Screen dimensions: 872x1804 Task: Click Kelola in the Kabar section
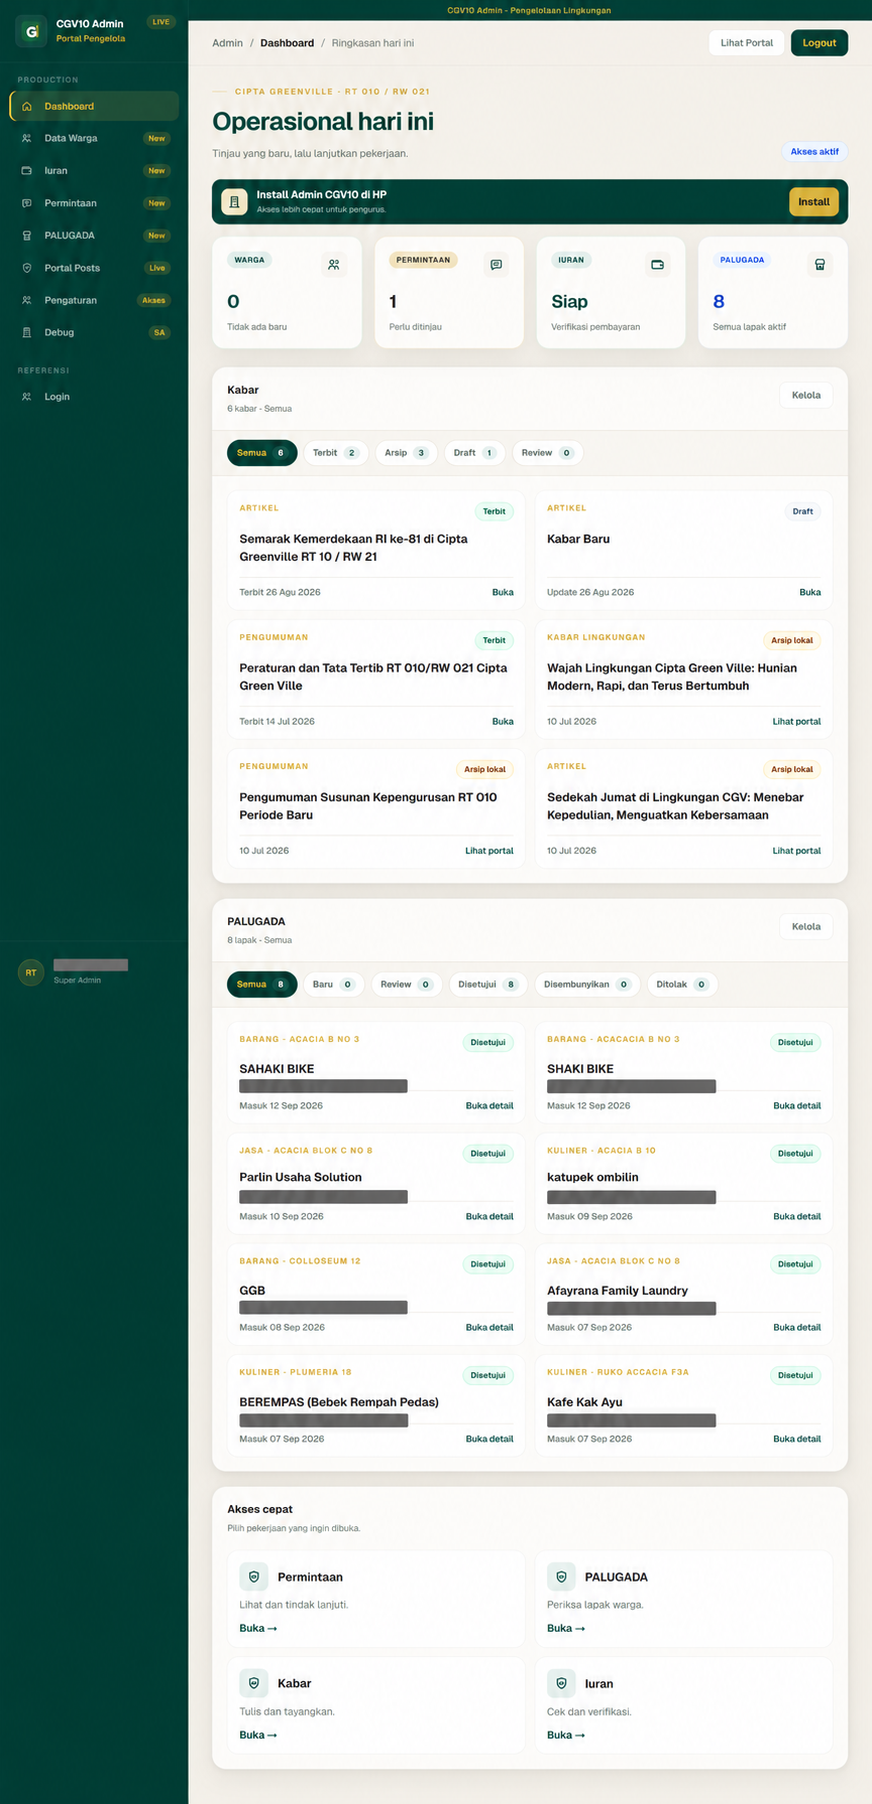pyautogui.click(x=806, y=395)
